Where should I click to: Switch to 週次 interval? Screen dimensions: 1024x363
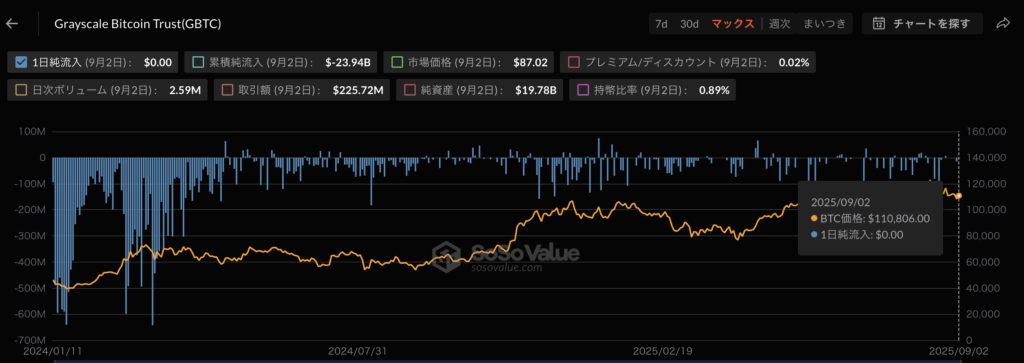point(780,24)
